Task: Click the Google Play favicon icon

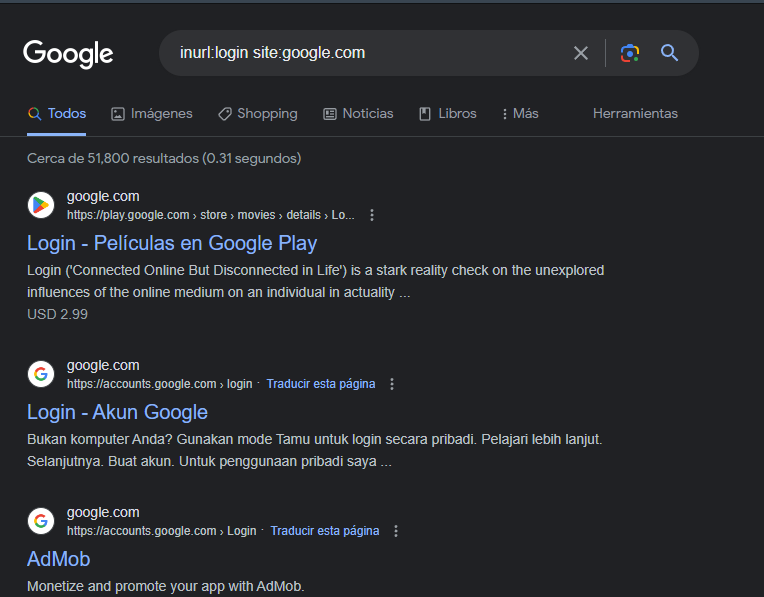Action: [x=41, y=205]
